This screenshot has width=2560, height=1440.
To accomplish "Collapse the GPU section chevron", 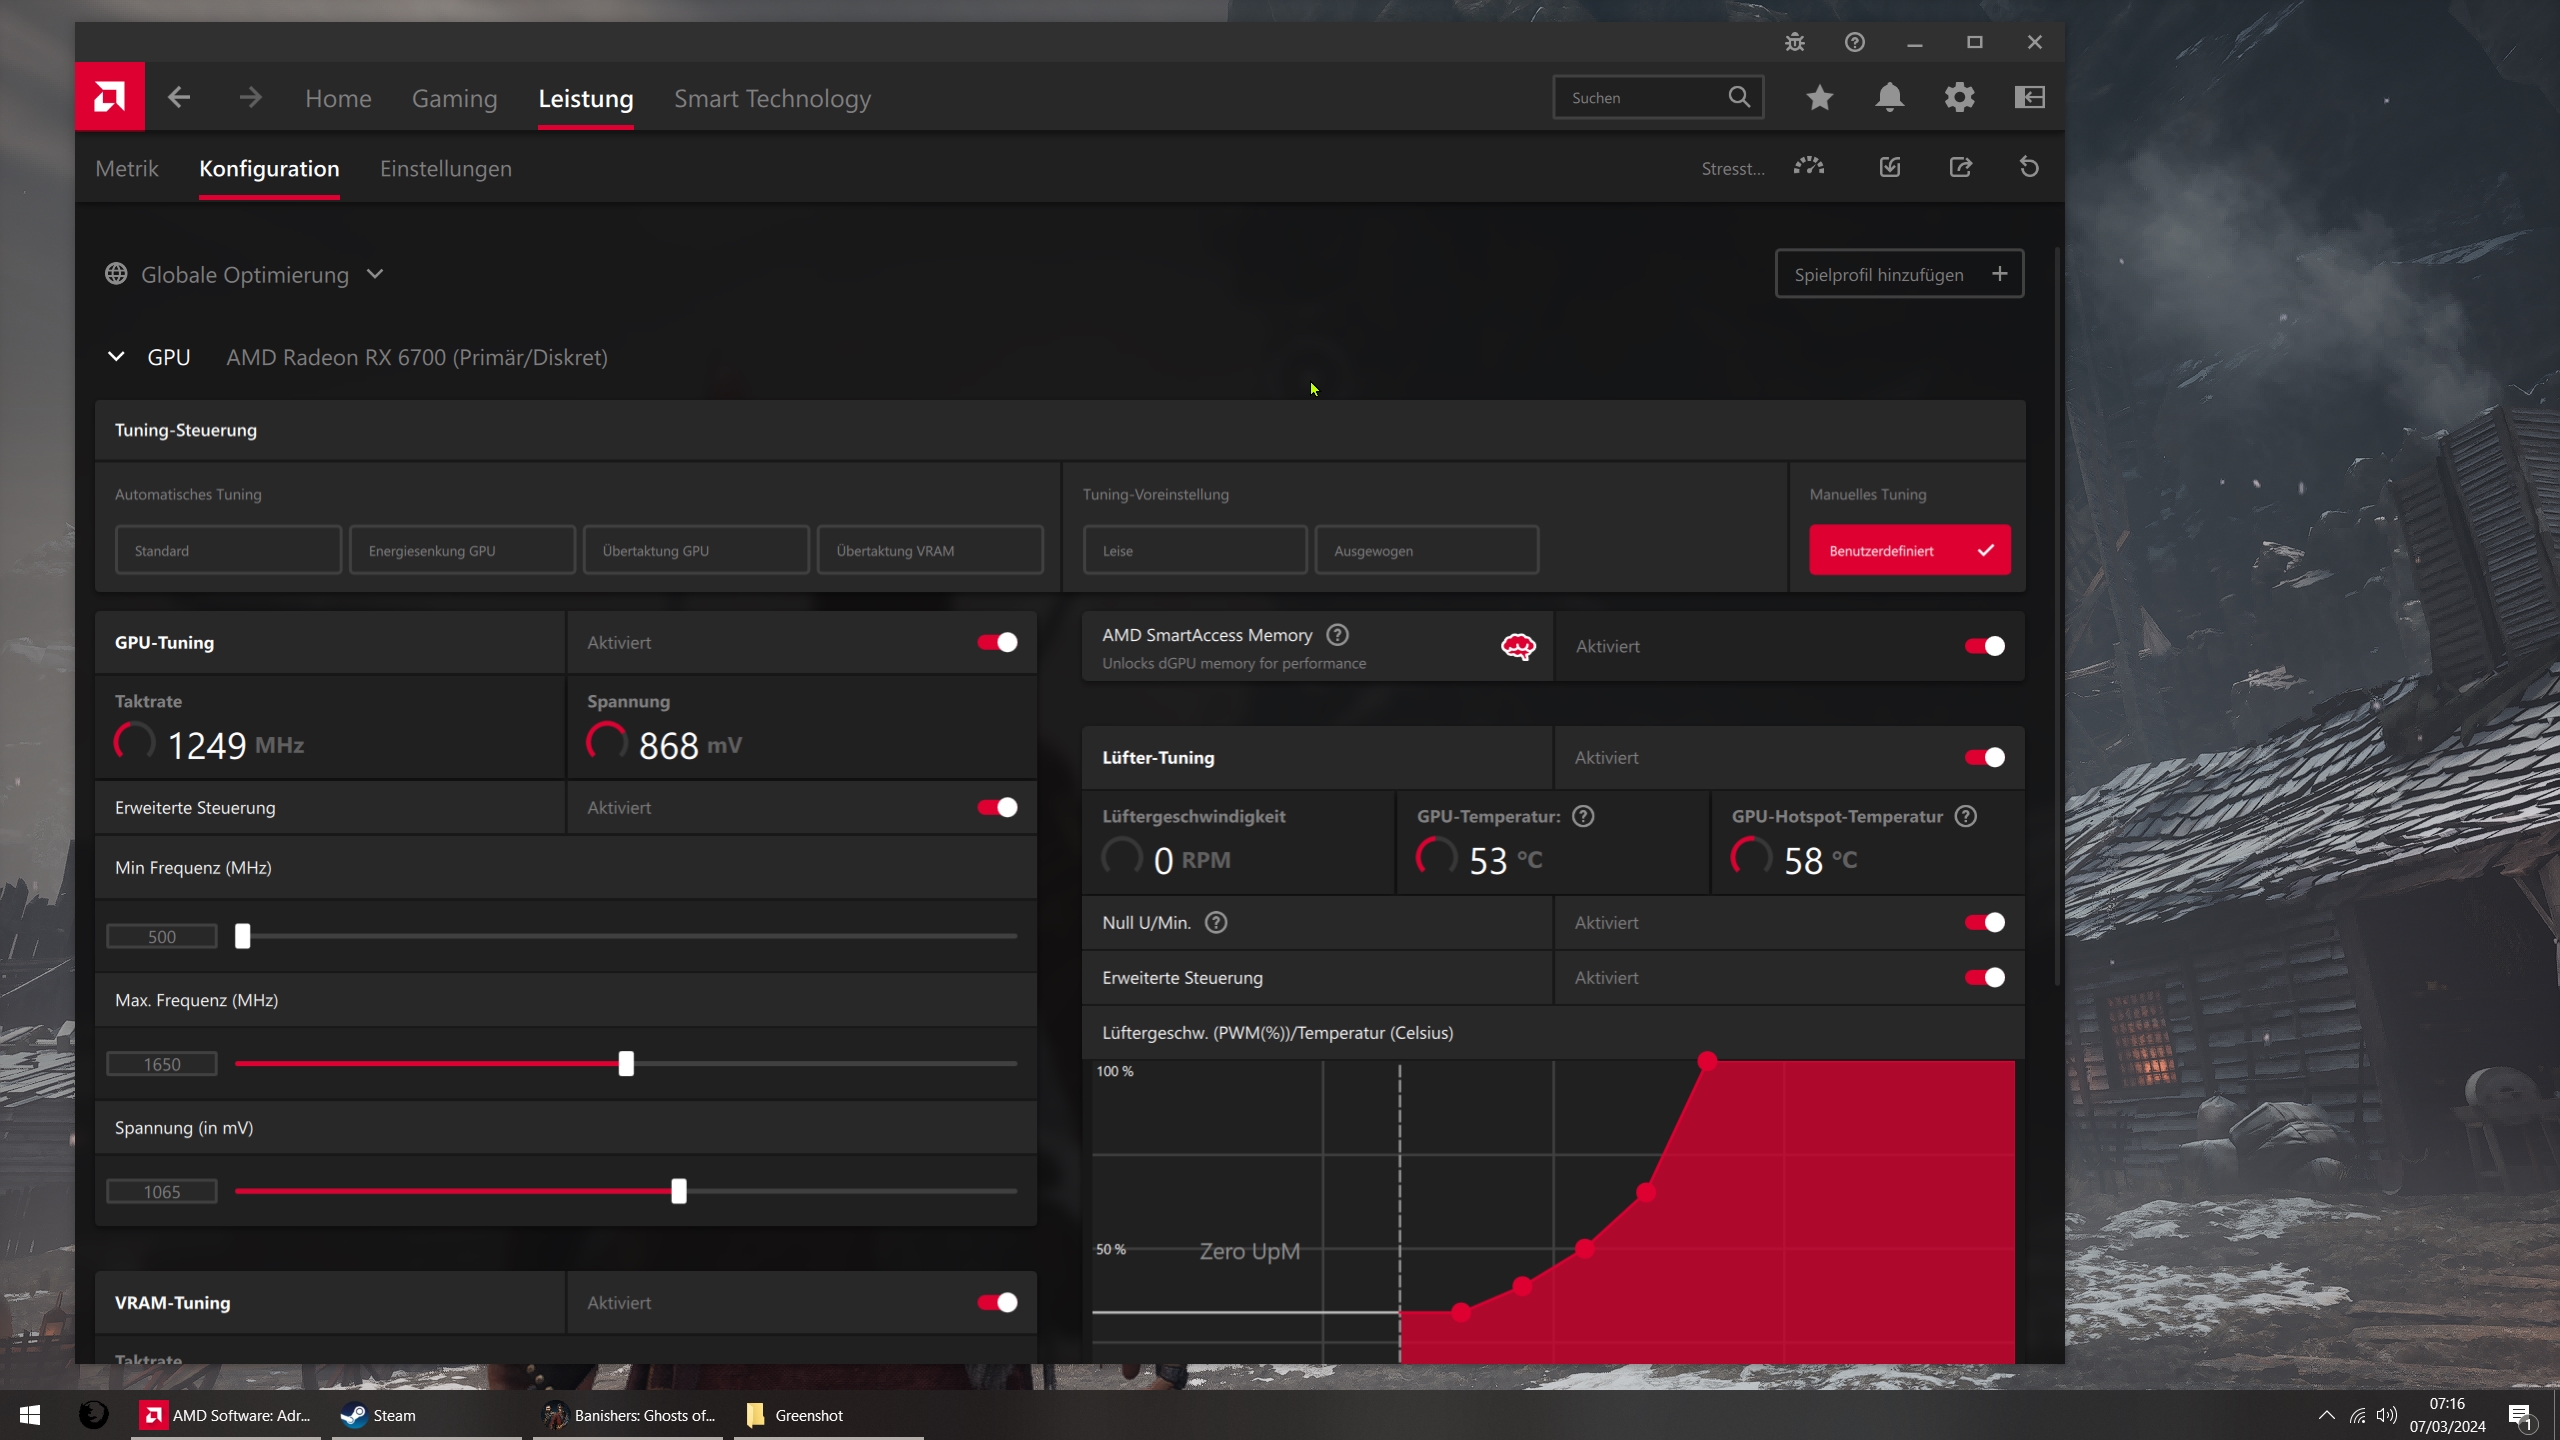I will coord(116,357).
